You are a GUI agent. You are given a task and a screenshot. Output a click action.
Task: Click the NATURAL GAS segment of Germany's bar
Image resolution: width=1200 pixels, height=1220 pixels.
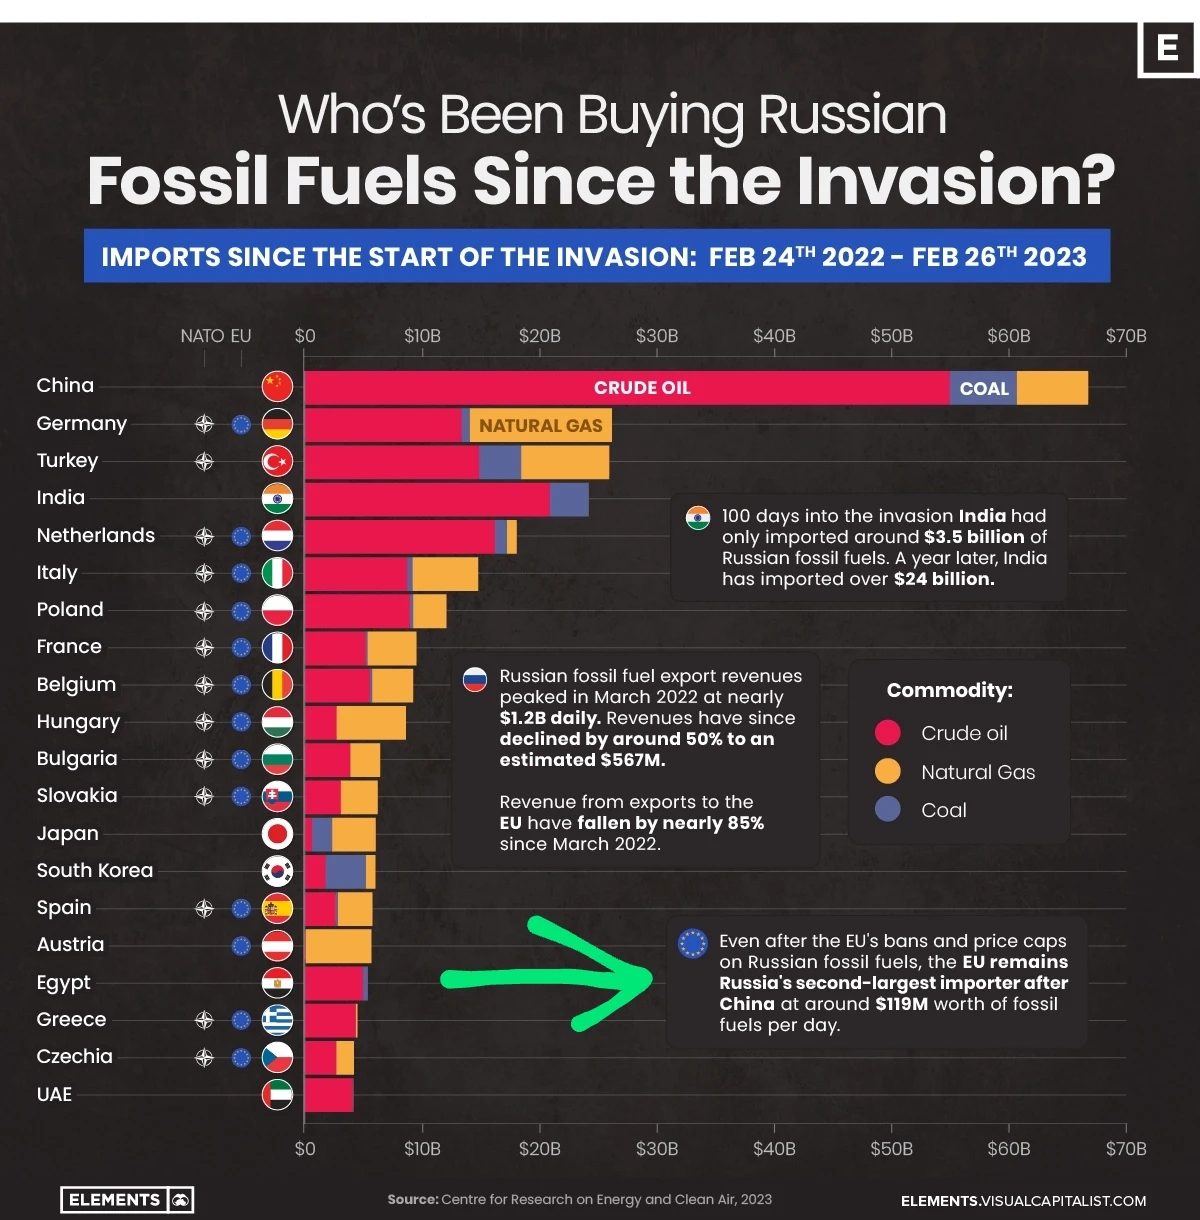click(x=541, y=426)
